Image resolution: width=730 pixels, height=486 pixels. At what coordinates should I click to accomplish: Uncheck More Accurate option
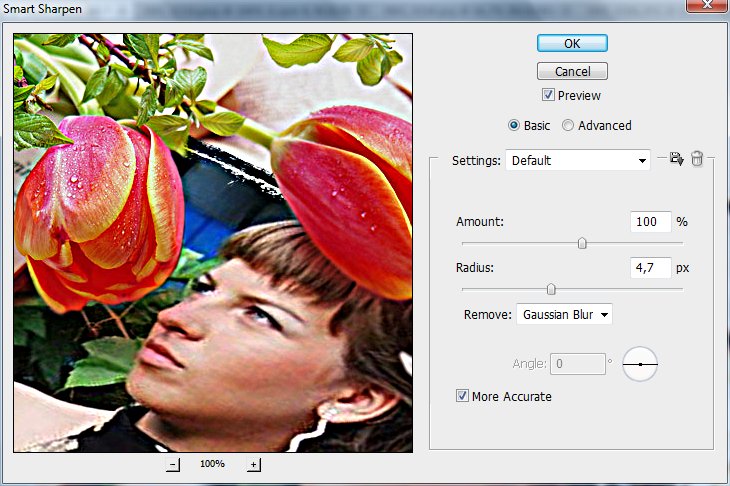click(x=462, y=396)
